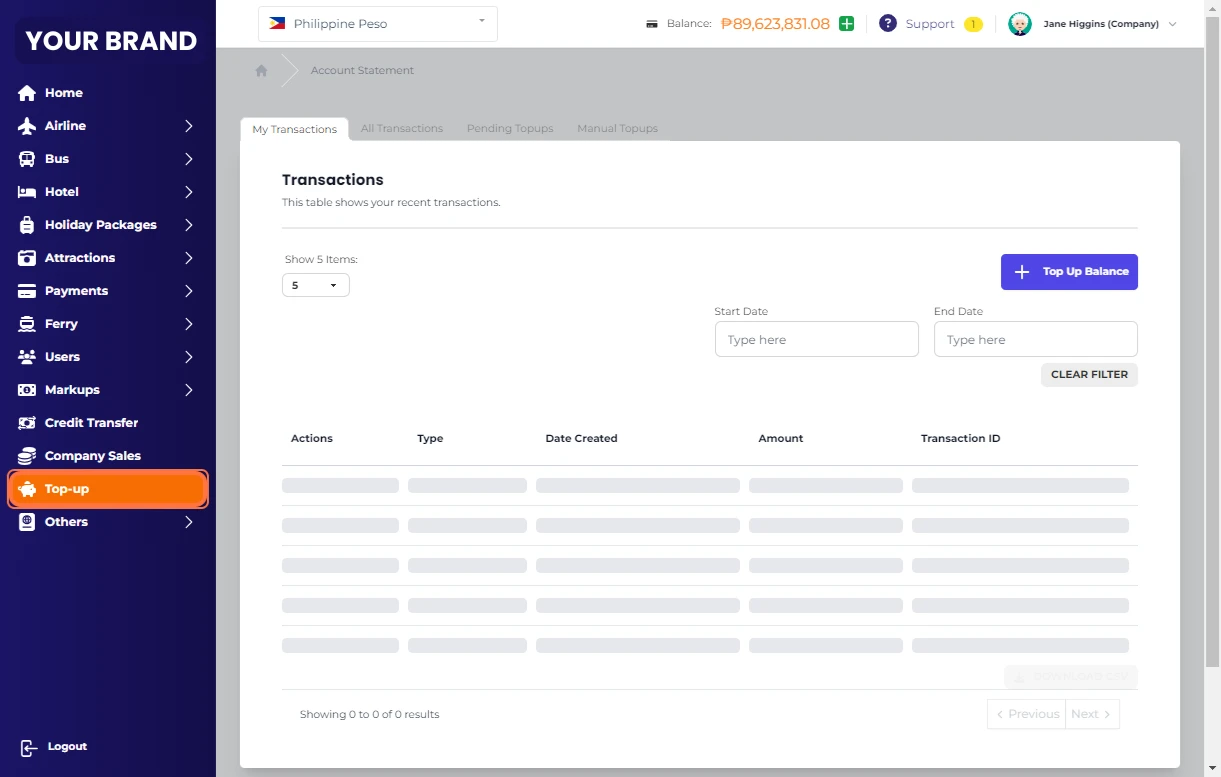
Task: Expand the Holiday Packages submenu chevron
Action: [x=189, y=225]
